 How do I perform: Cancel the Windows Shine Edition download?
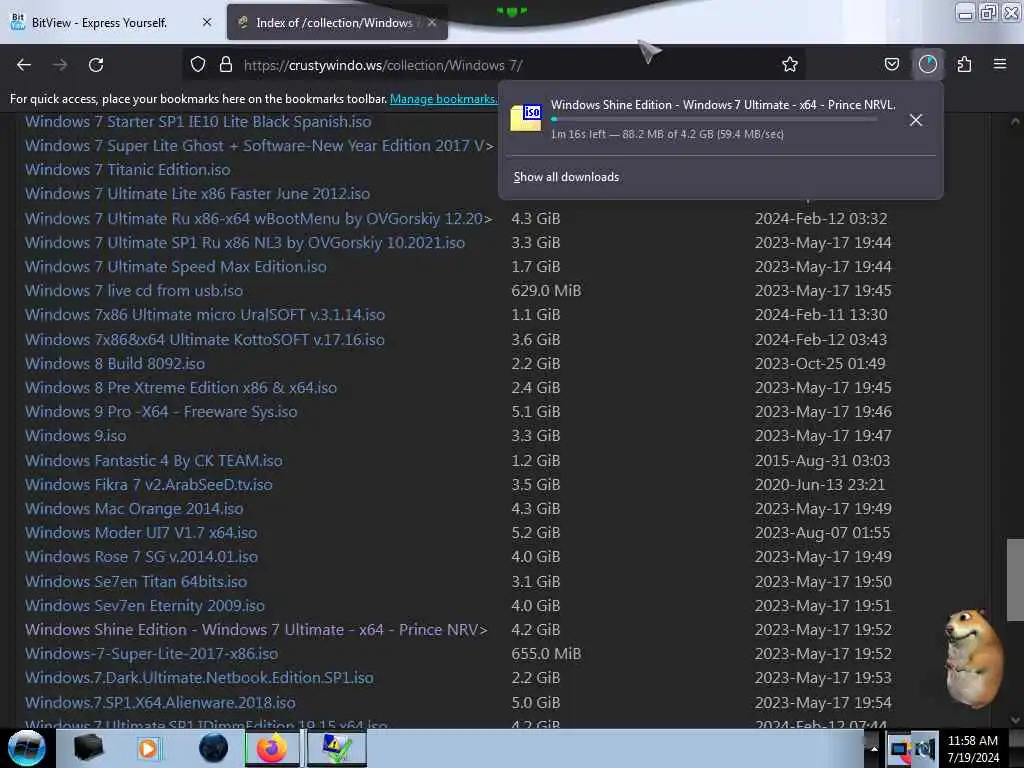pyautogui.click(x=916, y=120)
